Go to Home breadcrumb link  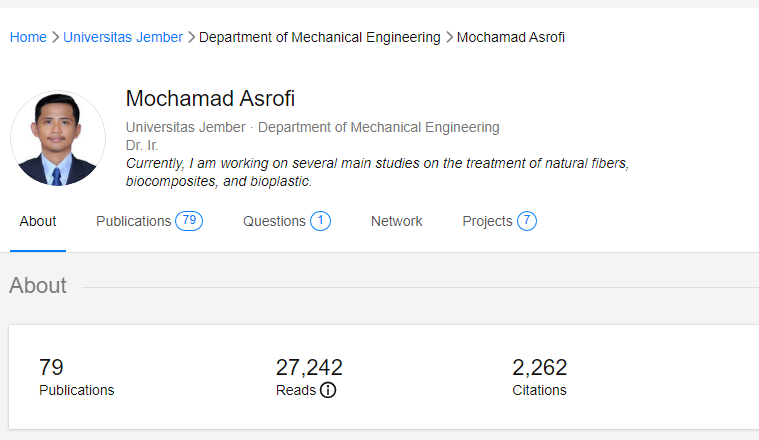pos(28,37)
